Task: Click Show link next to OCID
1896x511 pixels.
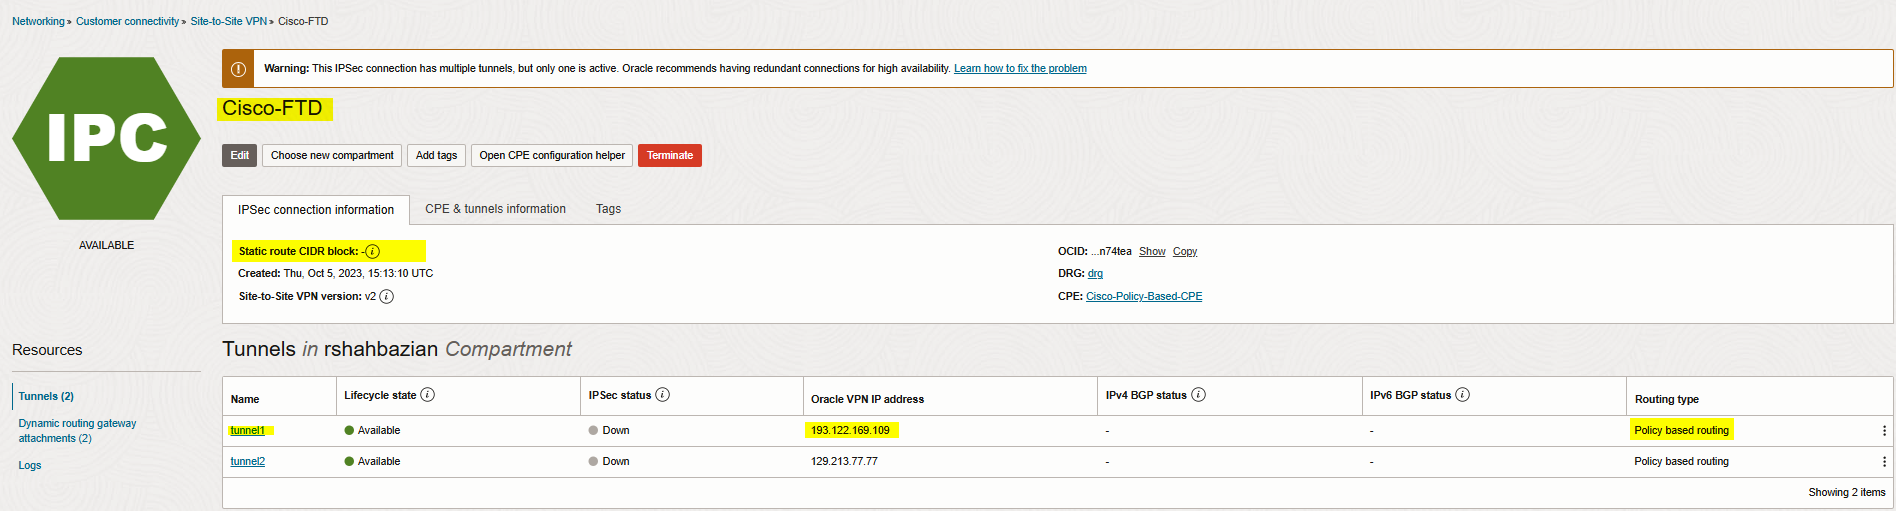Action: (1152, 252)
